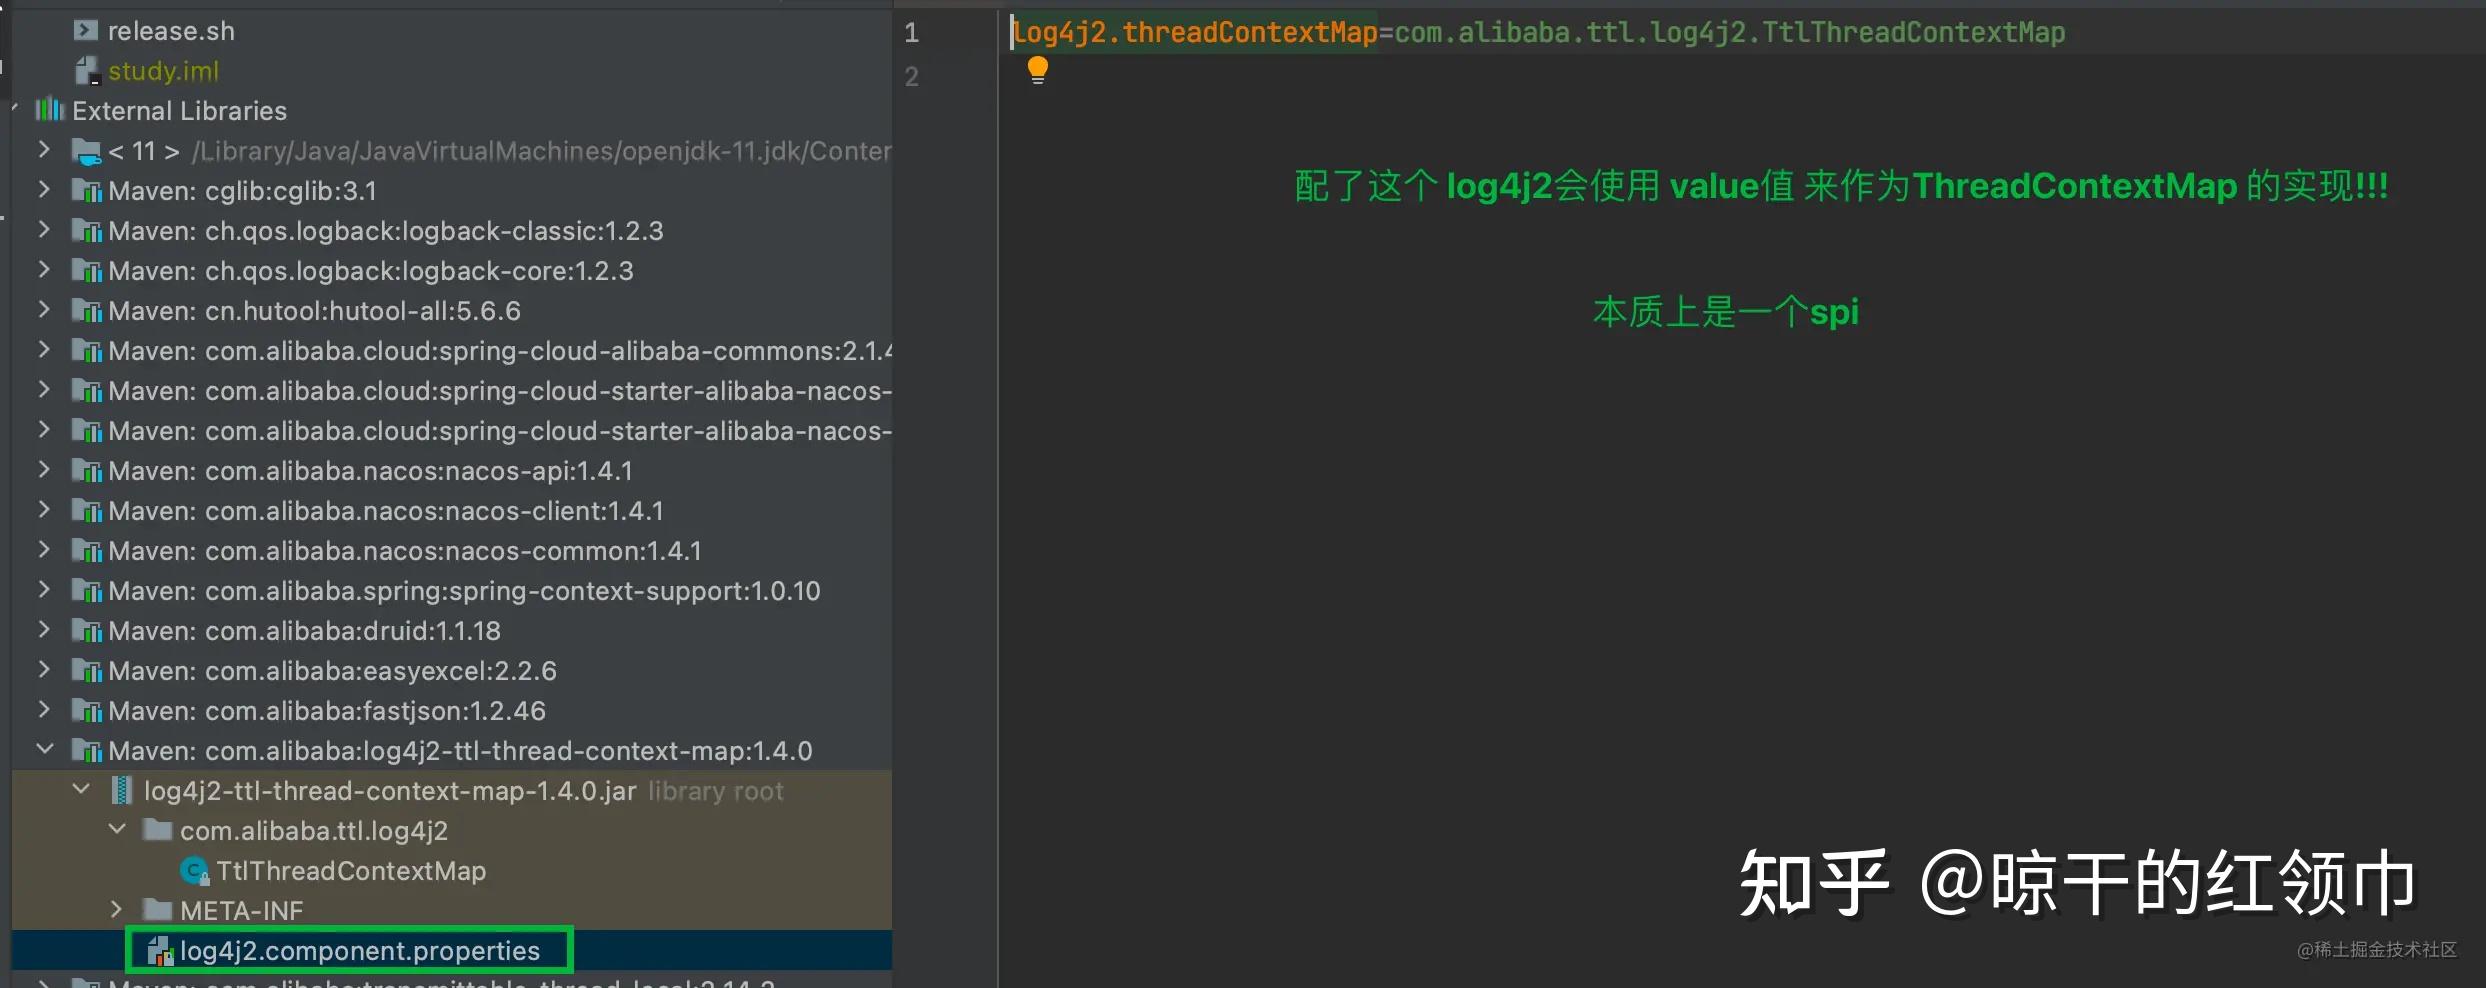Click the log4j2-ttl-thread-context-map jar archive icon
Screen dimensions: 2486x988
point(122,791)
